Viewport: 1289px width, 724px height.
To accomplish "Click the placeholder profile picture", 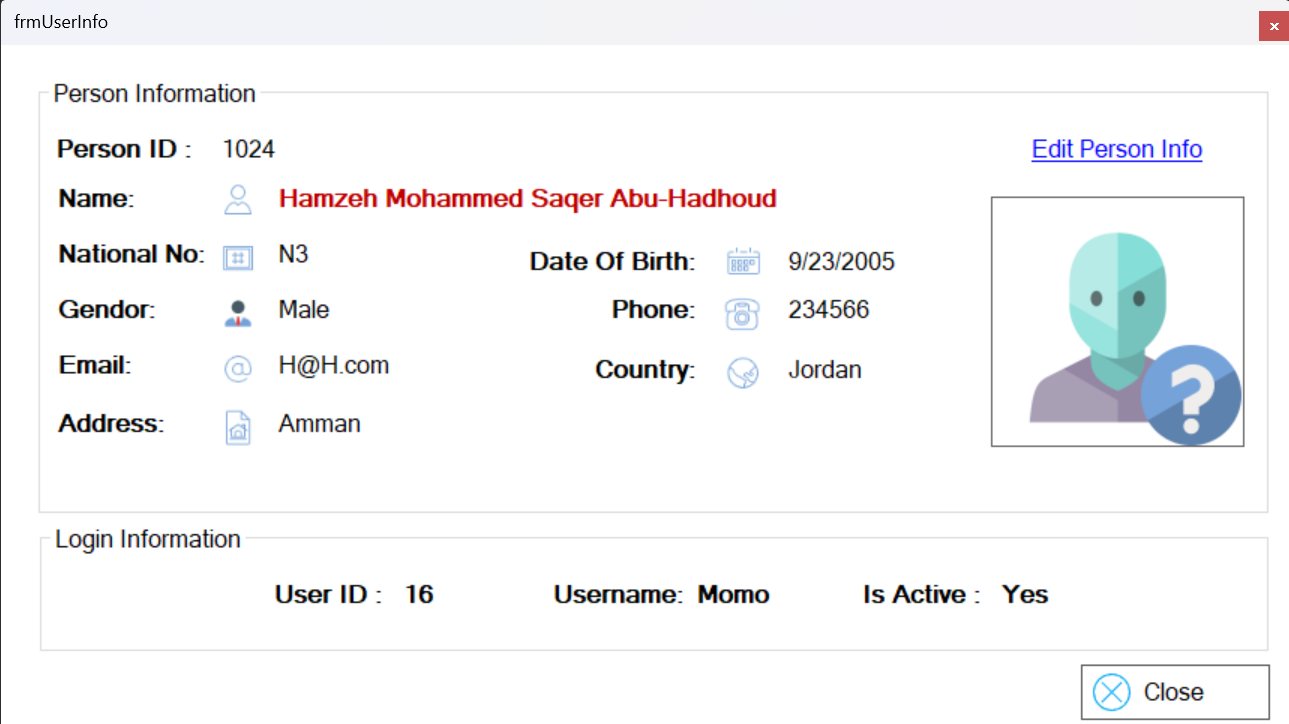I will coord(1118,321).
